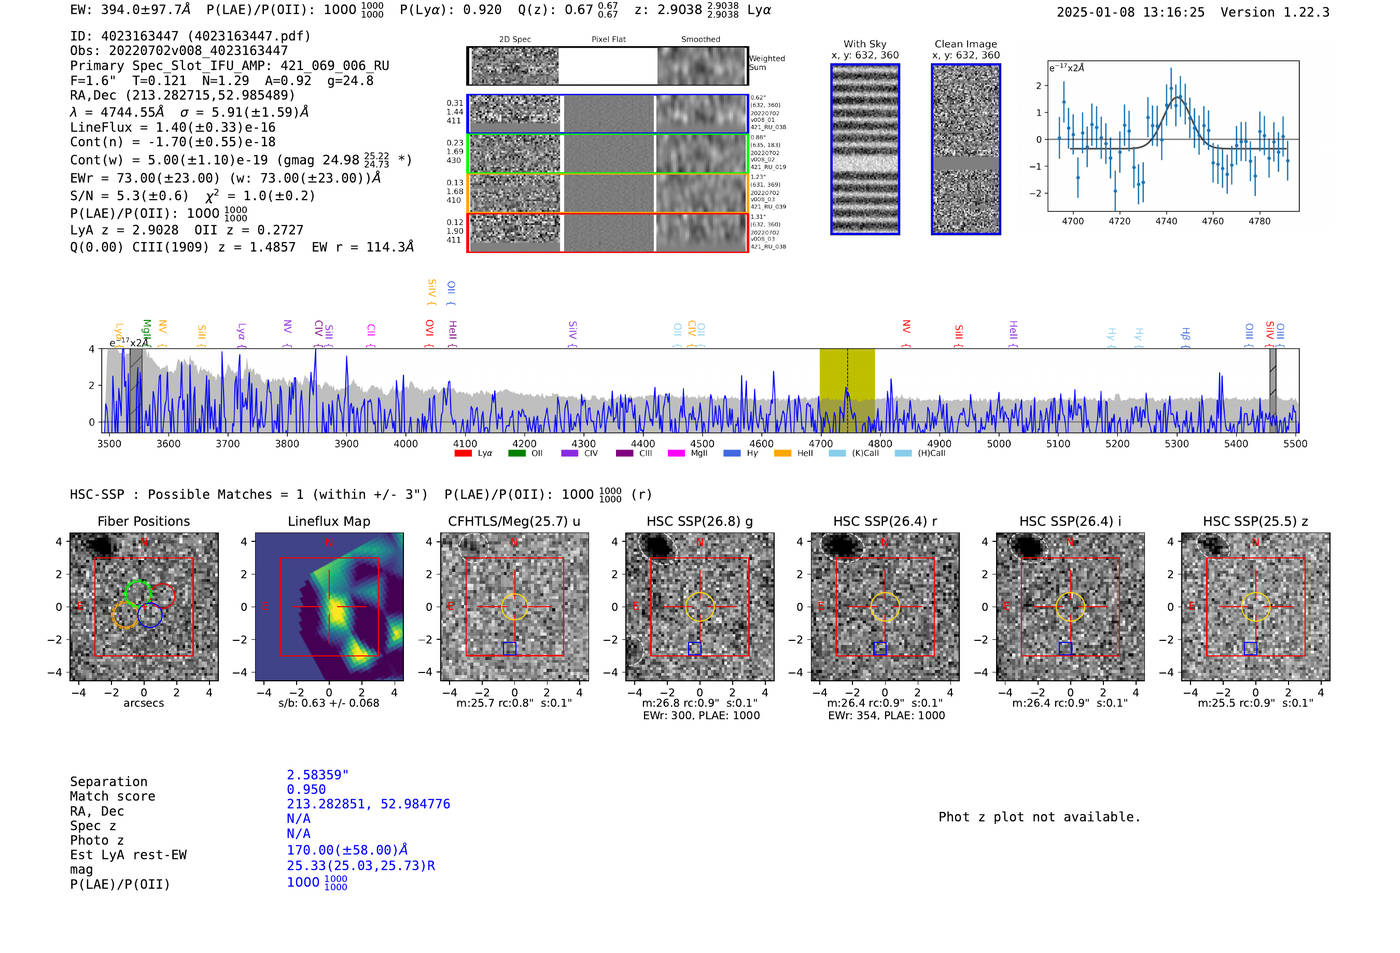Select the green-bordered fiber spectrum row

tap(607, 153)
